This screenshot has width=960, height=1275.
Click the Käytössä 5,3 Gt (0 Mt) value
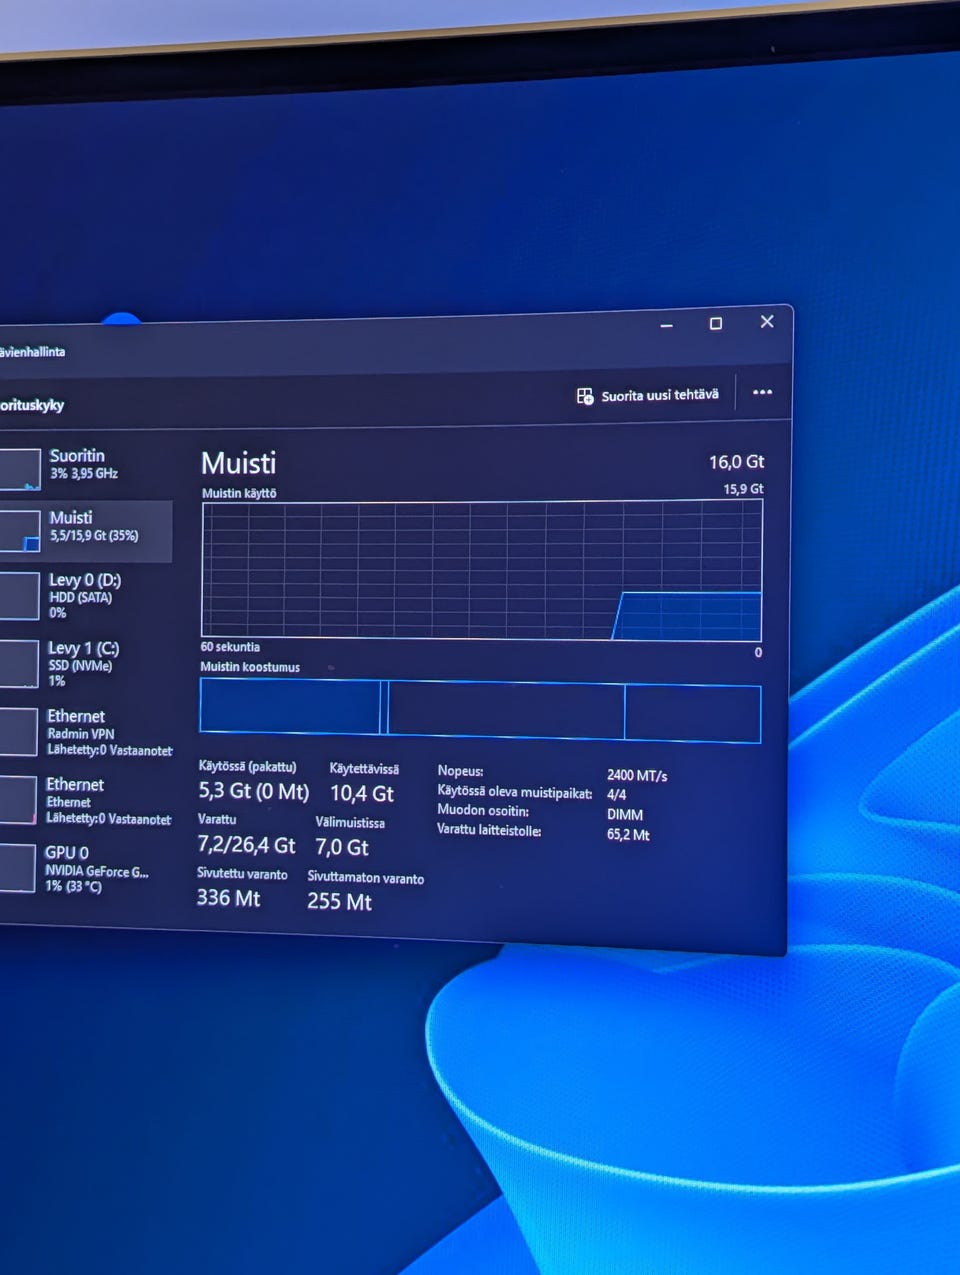[x=254, y=791]
